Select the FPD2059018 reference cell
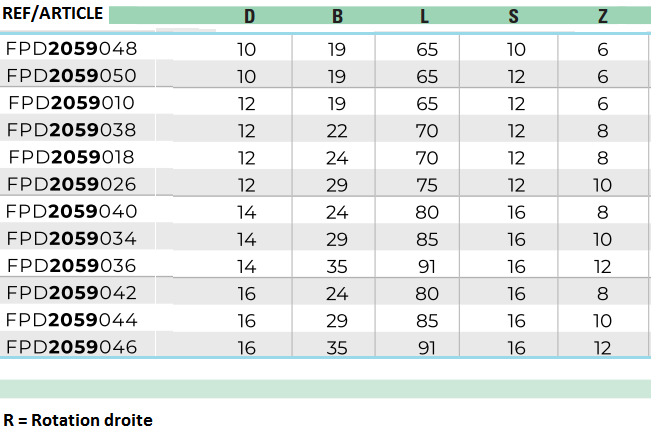 coord(71,157)
